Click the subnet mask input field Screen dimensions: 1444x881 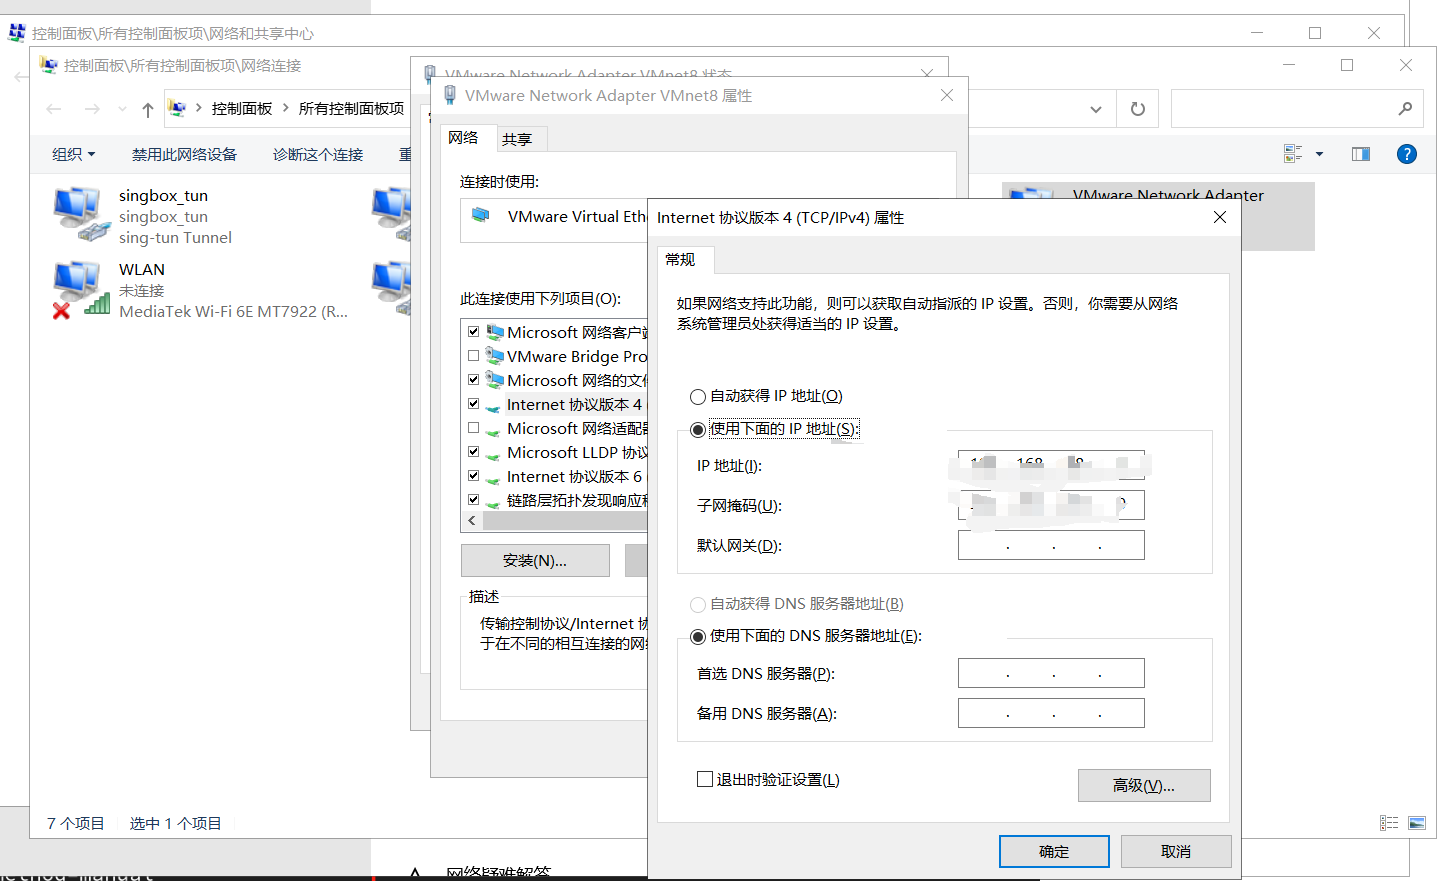(x=1051, y=505)
